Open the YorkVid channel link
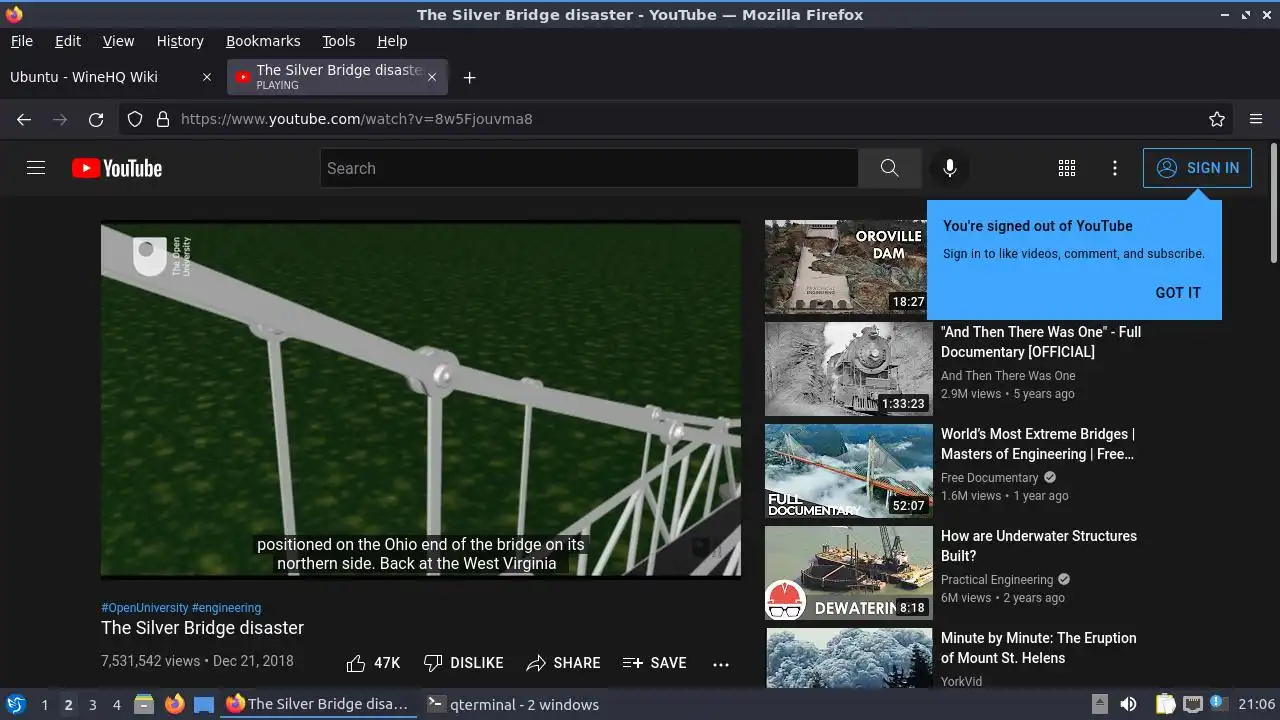 (x=961, y=681)
